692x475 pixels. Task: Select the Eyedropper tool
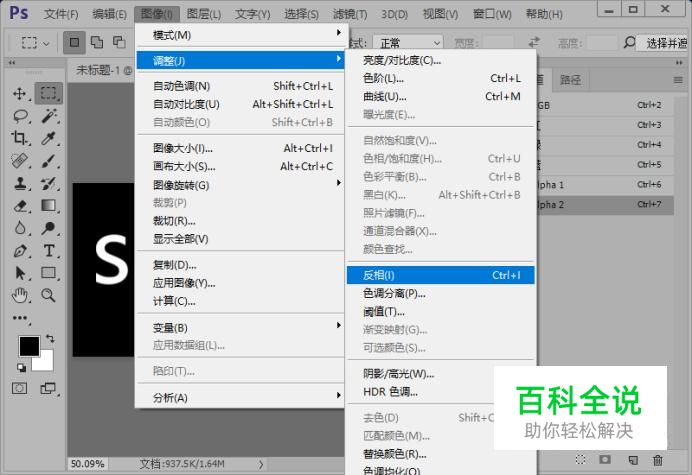pyautogui.click(x=49, y=138)
